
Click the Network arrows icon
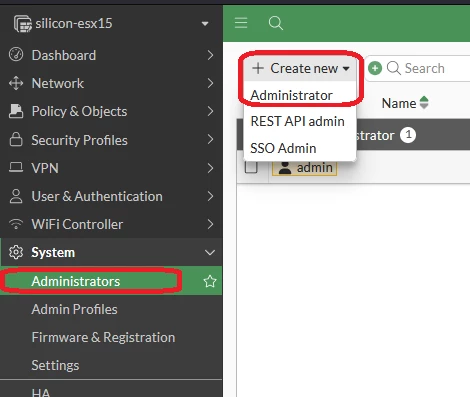(x=16, y=83)
